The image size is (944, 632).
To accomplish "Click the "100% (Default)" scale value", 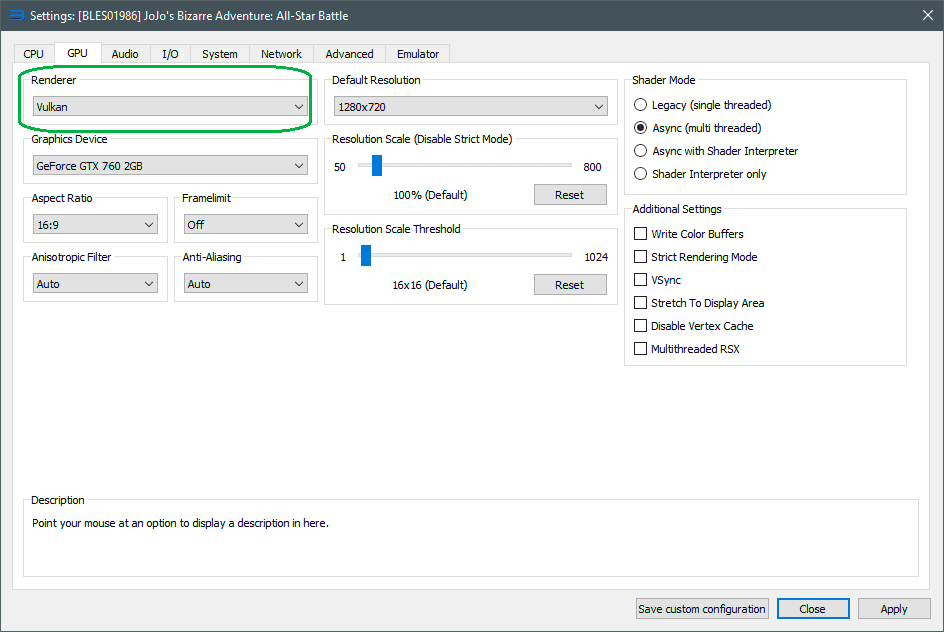I will [430, 195].
